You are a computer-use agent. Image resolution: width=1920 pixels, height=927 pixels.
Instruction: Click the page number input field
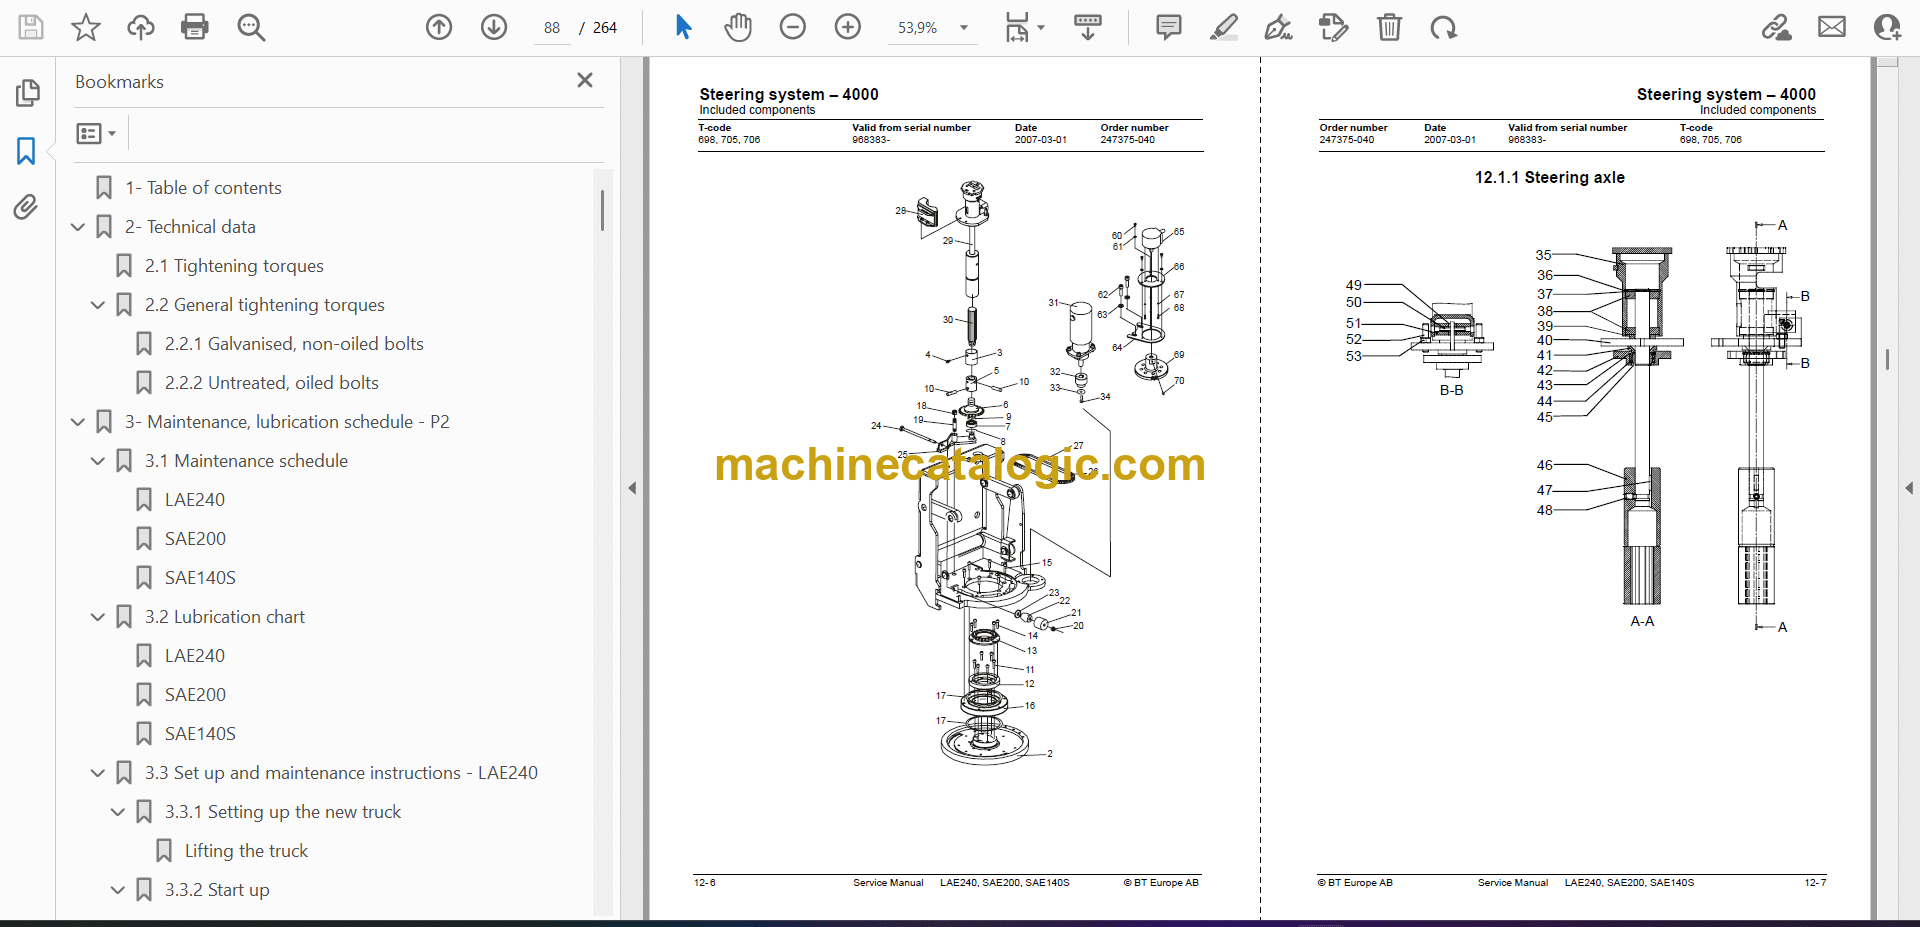552,28
